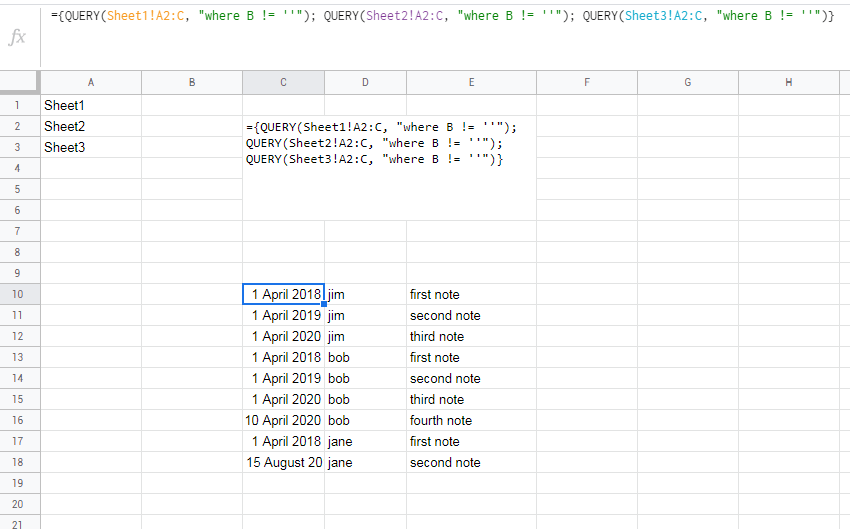This screenshot has width=850, height=529.
Task: Click the selected cell 1 April 2018 in row 10
Action: point(284,294)
